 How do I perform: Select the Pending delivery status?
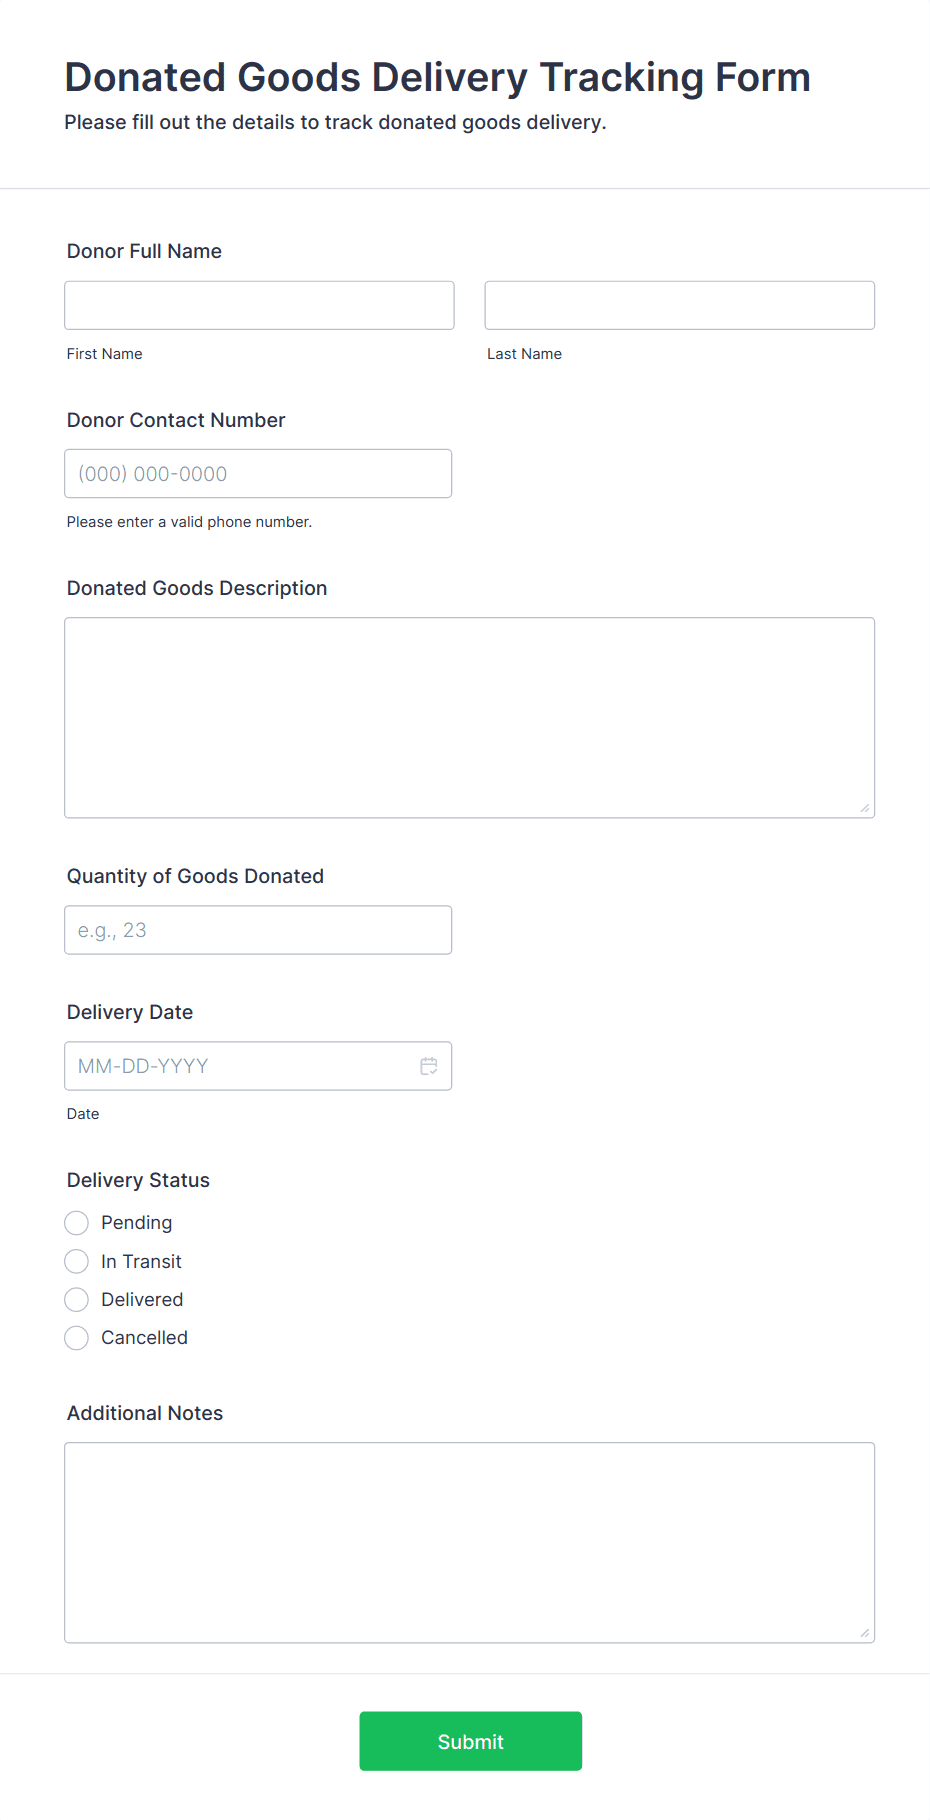76,1222
